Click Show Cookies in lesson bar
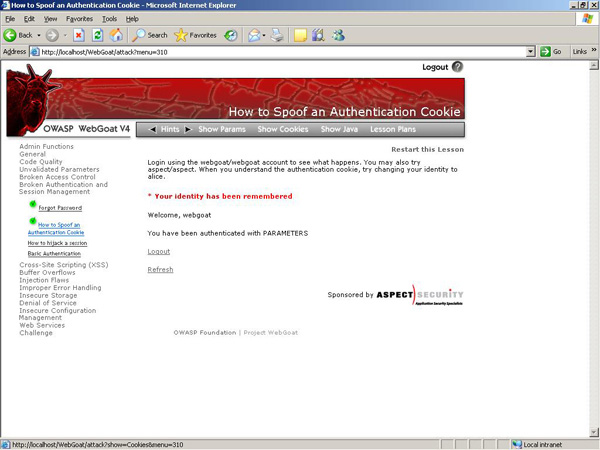The image size is (600, 450). click(283, 129)
